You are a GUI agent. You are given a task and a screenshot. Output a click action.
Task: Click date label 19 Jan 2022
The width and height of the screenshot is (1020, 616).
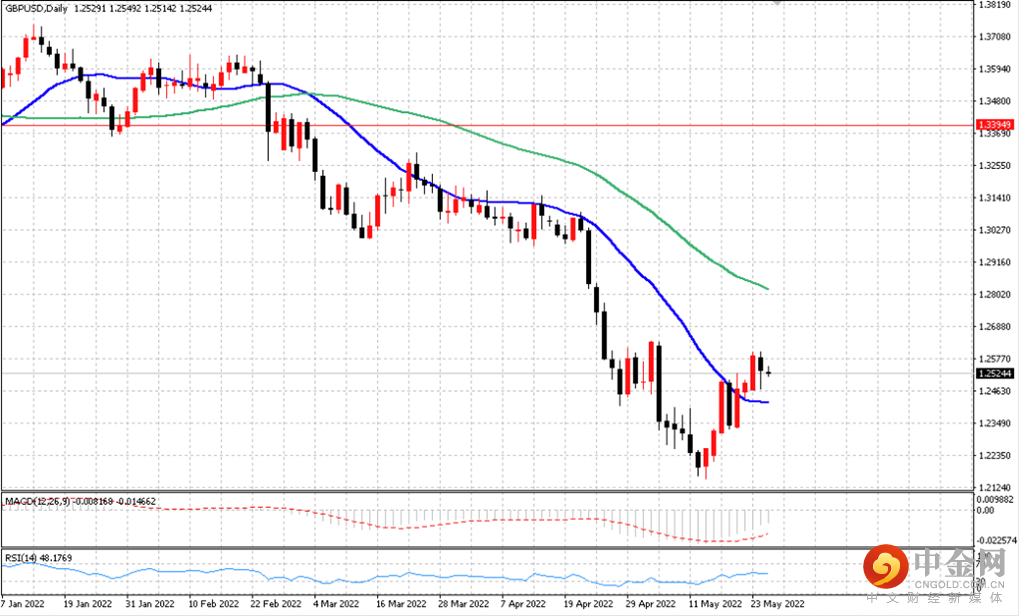click(87, 604)
